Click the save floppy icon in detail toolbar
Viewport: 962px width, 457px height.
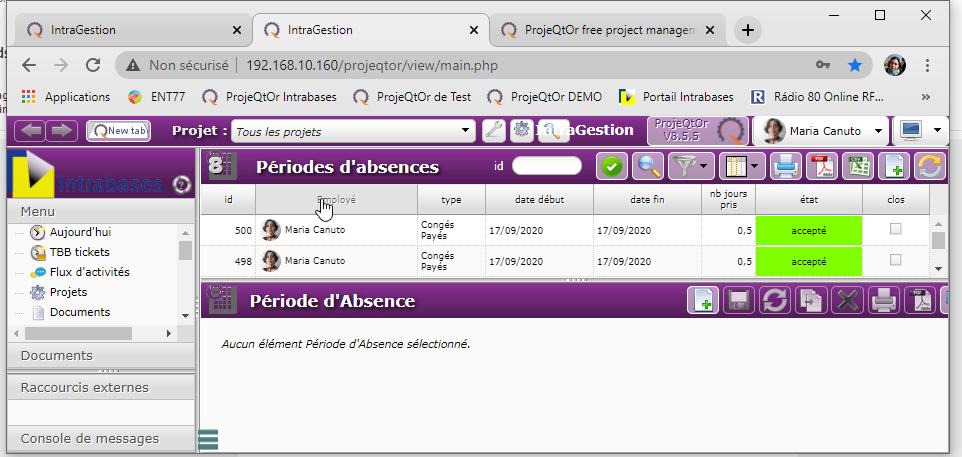(739, 301)
